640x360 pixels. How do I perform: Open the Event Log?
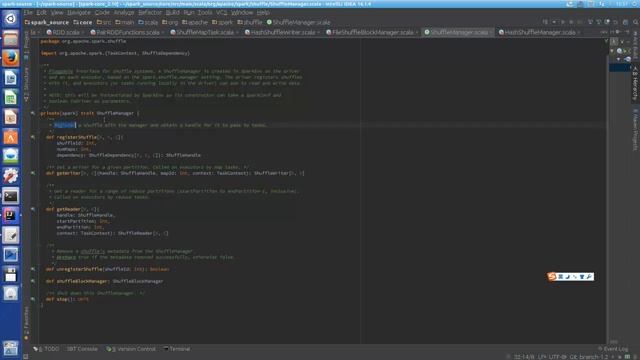(613, 349)
